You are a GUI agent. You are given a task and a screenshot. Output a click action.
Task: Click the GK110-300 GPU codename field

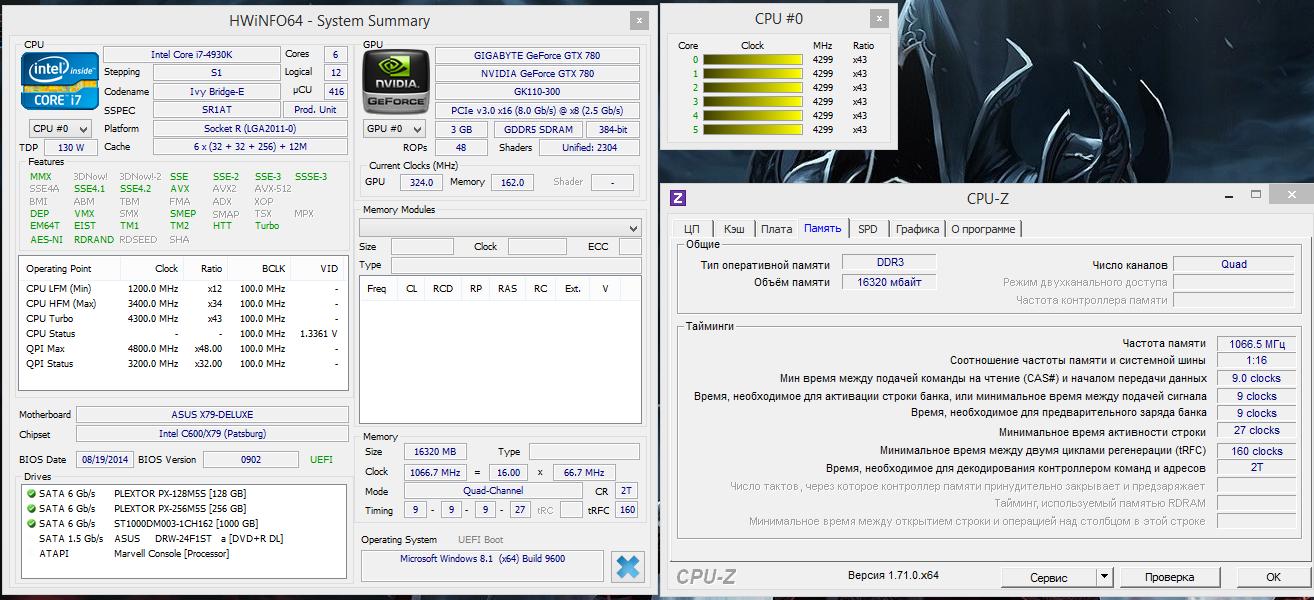coord(537,92)
